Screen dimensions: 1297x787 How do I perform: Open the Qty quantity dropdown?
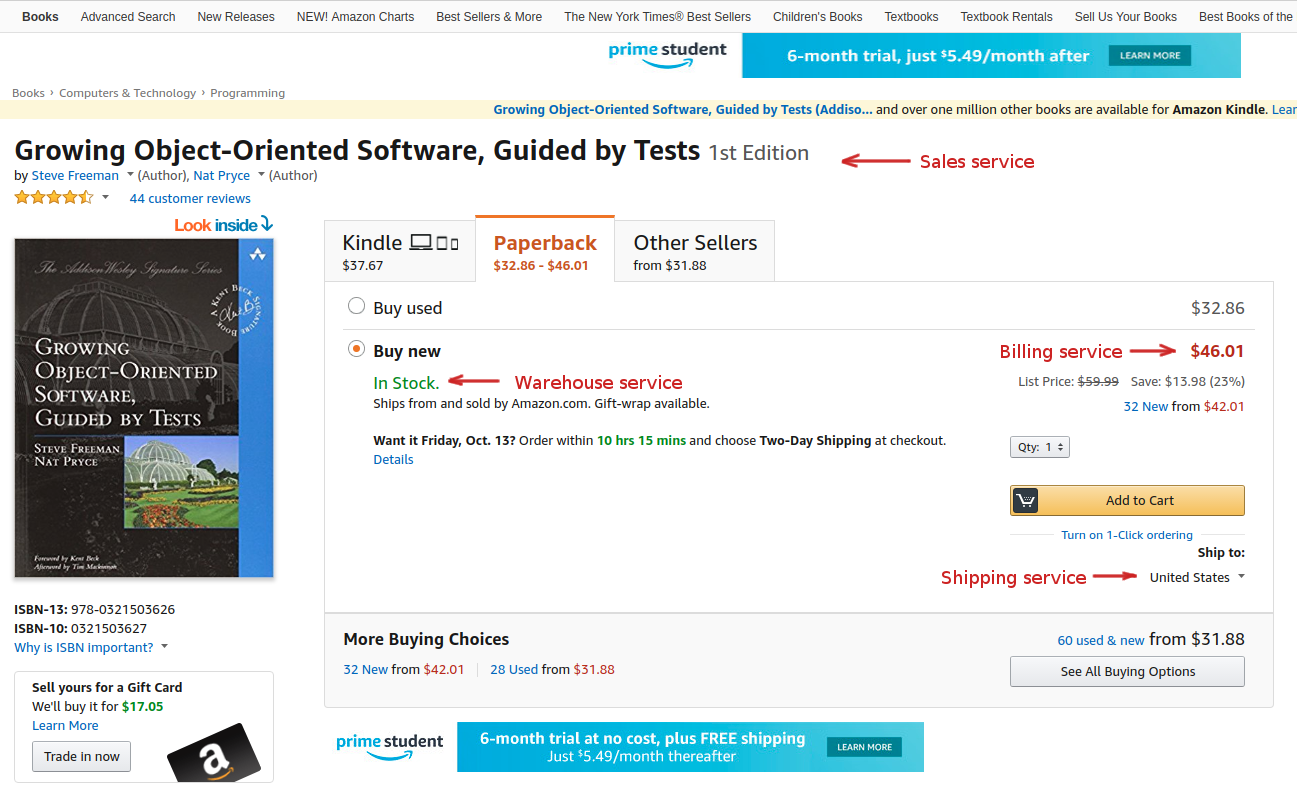(x=1039, y=448)
